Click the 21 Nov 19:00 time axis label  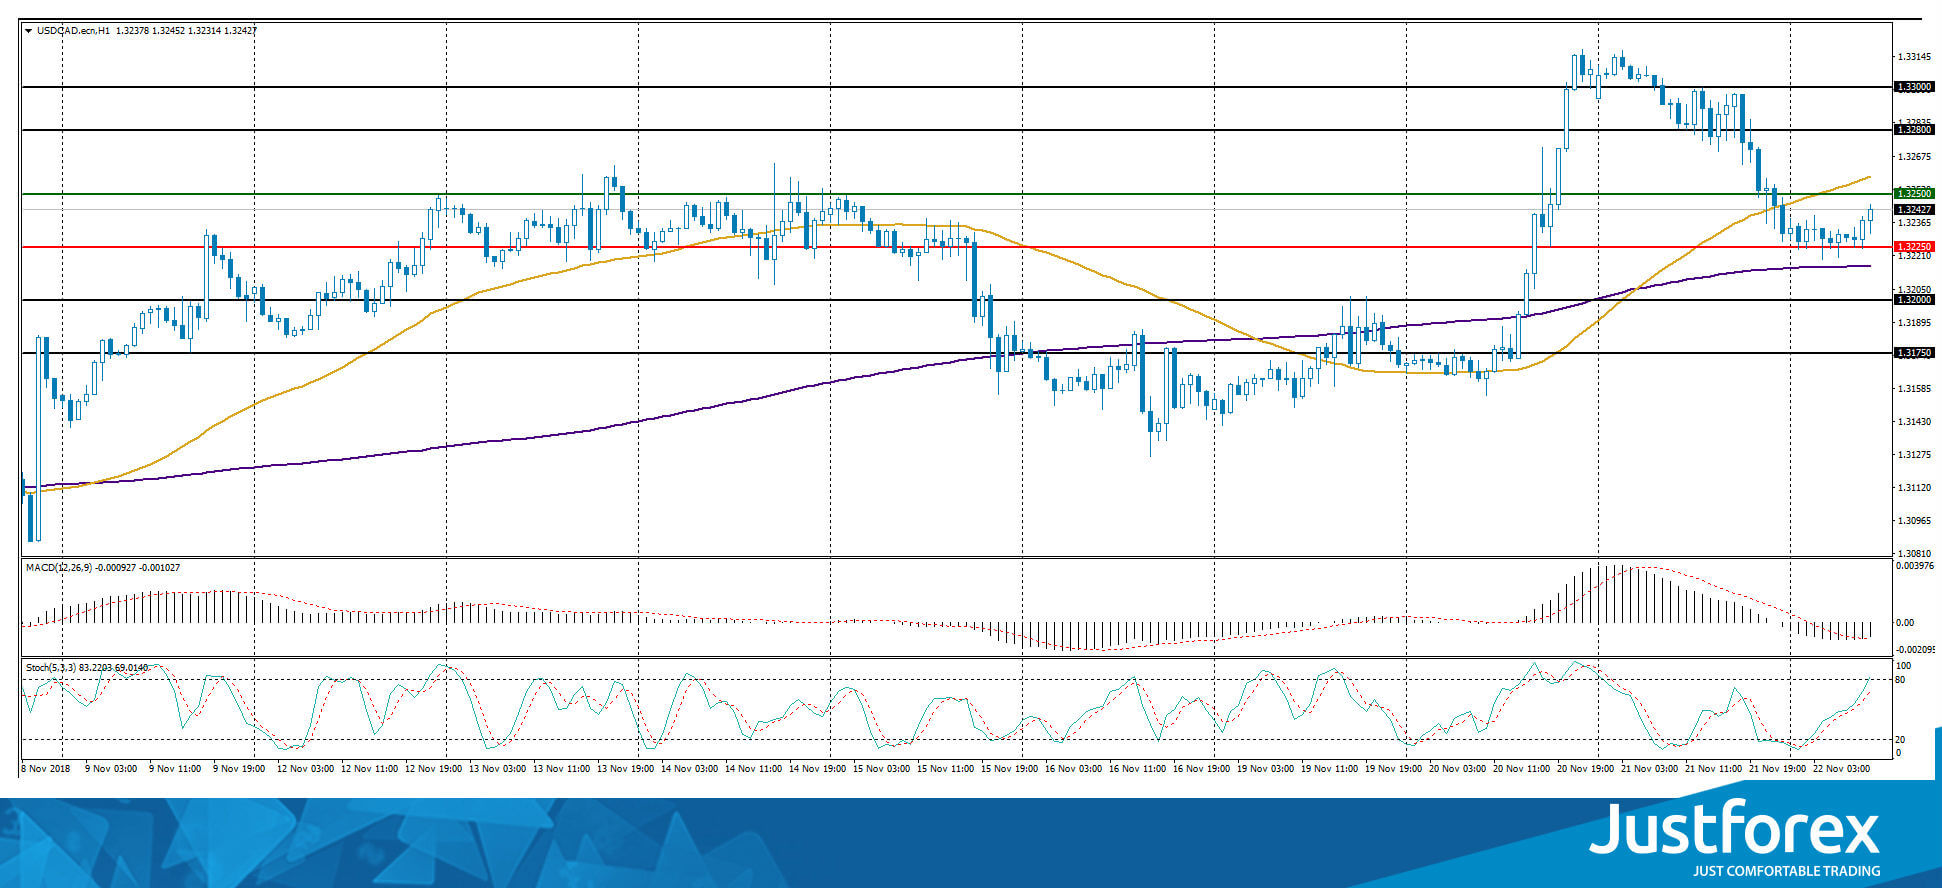tap(1777, 769)
